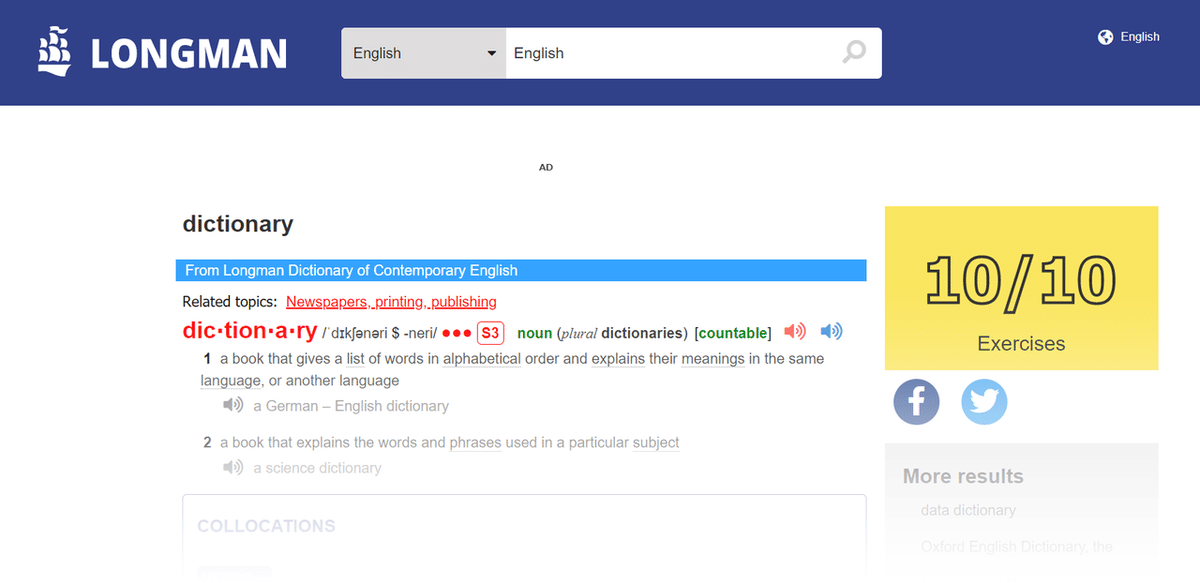This screenshot has width=1200, height=583.
Task: Open 'Oxford English Dictionary, the' result
Action: coord(1016,547)
